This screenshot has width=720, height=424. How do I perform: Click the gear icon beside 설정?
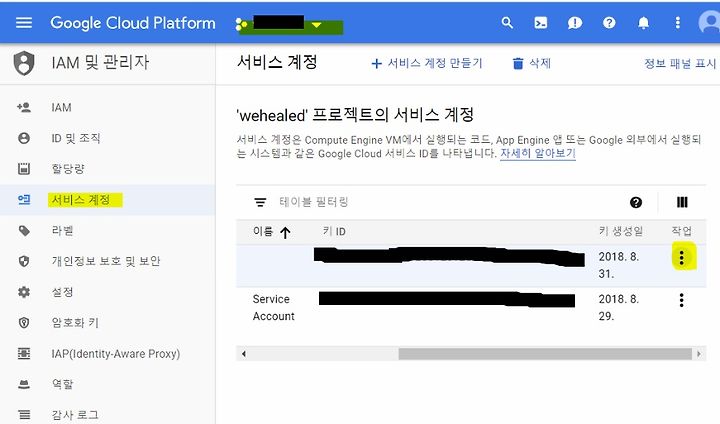click(x=24, y=292)
